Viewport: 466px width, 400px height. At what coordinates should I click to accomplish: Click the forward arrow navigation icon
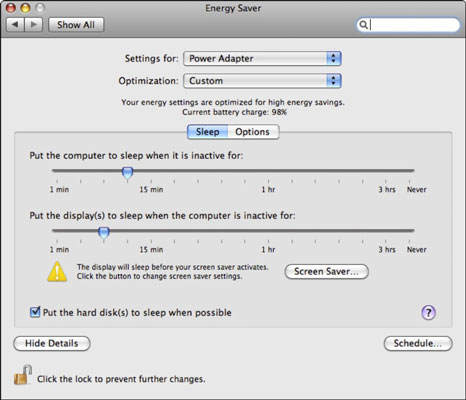tap(33, 25)
